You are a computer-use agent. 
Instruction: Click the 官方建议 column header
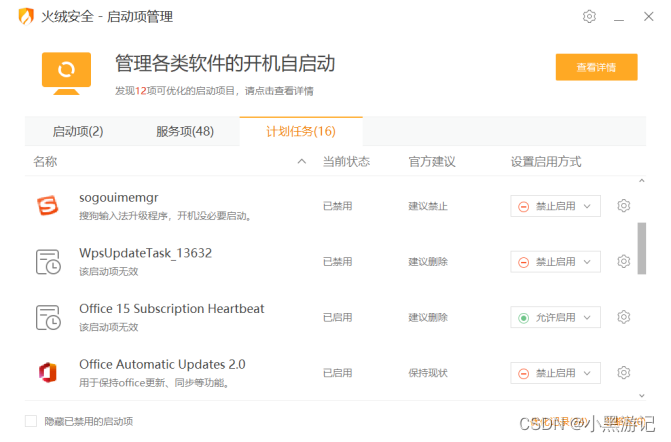432,162
